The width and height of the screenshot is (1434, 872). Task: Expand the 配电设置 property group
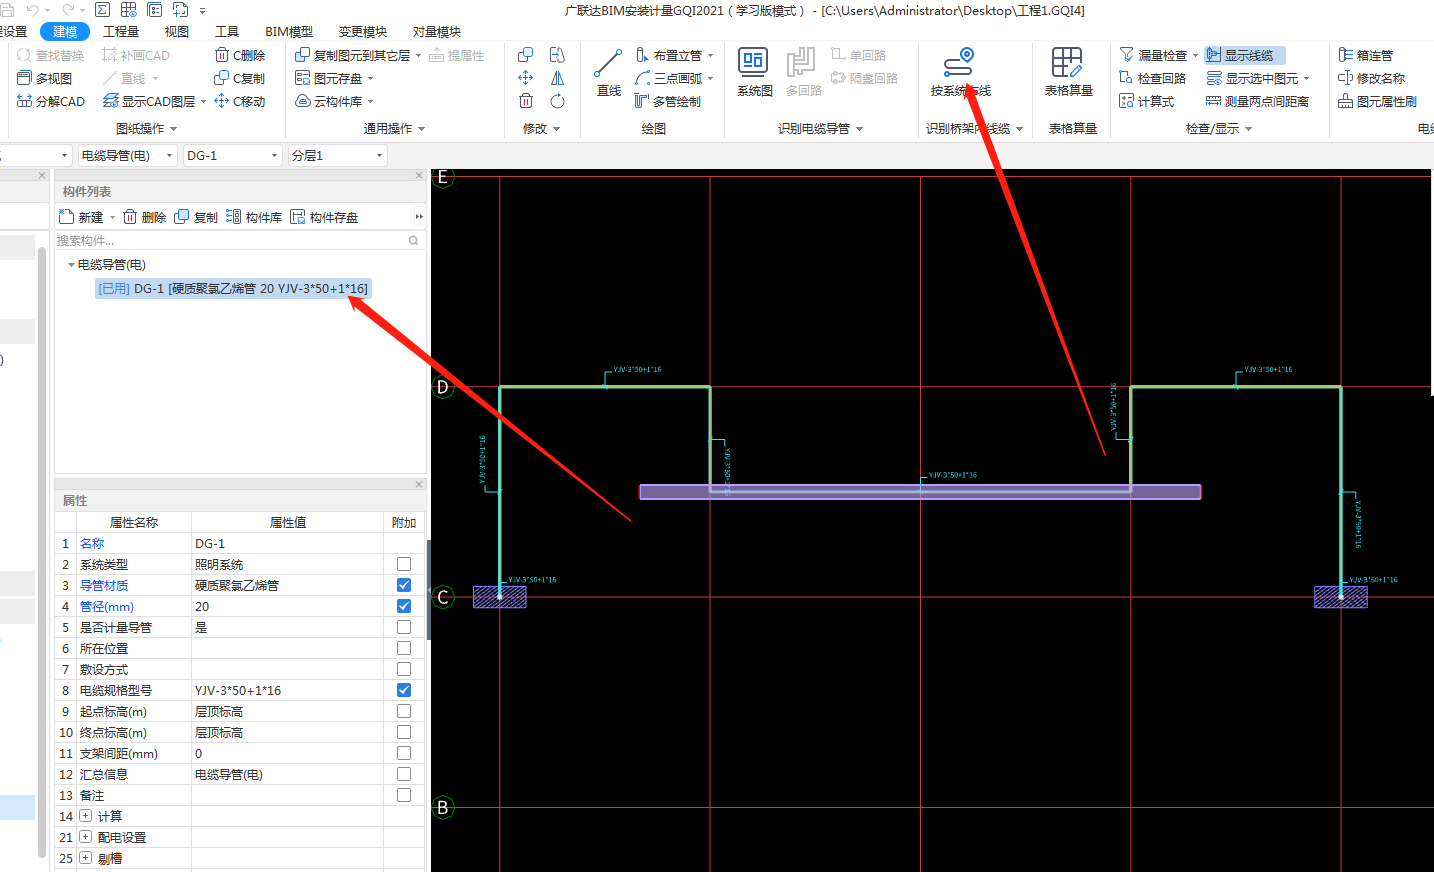pos(86,837)
